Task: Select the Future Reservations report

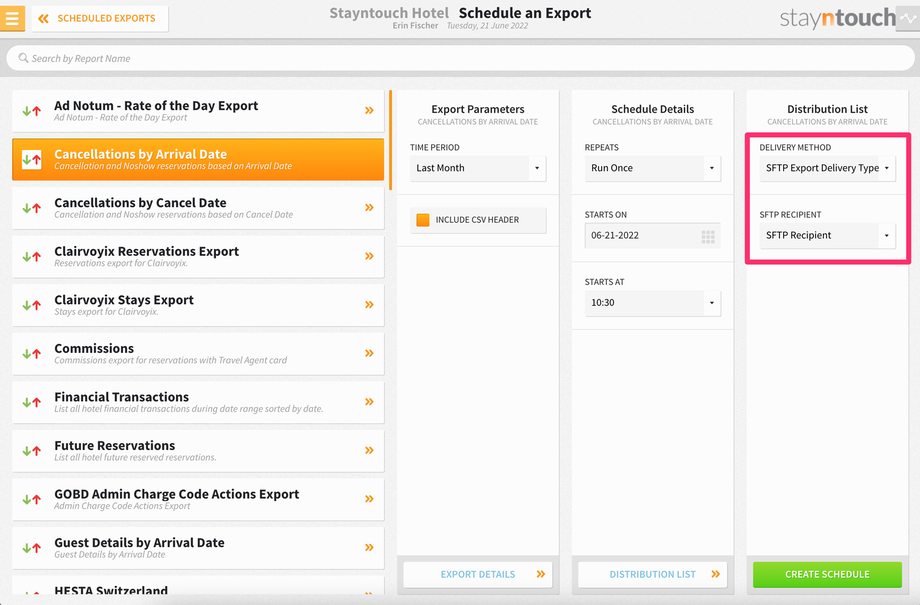Action: point(198,451)
